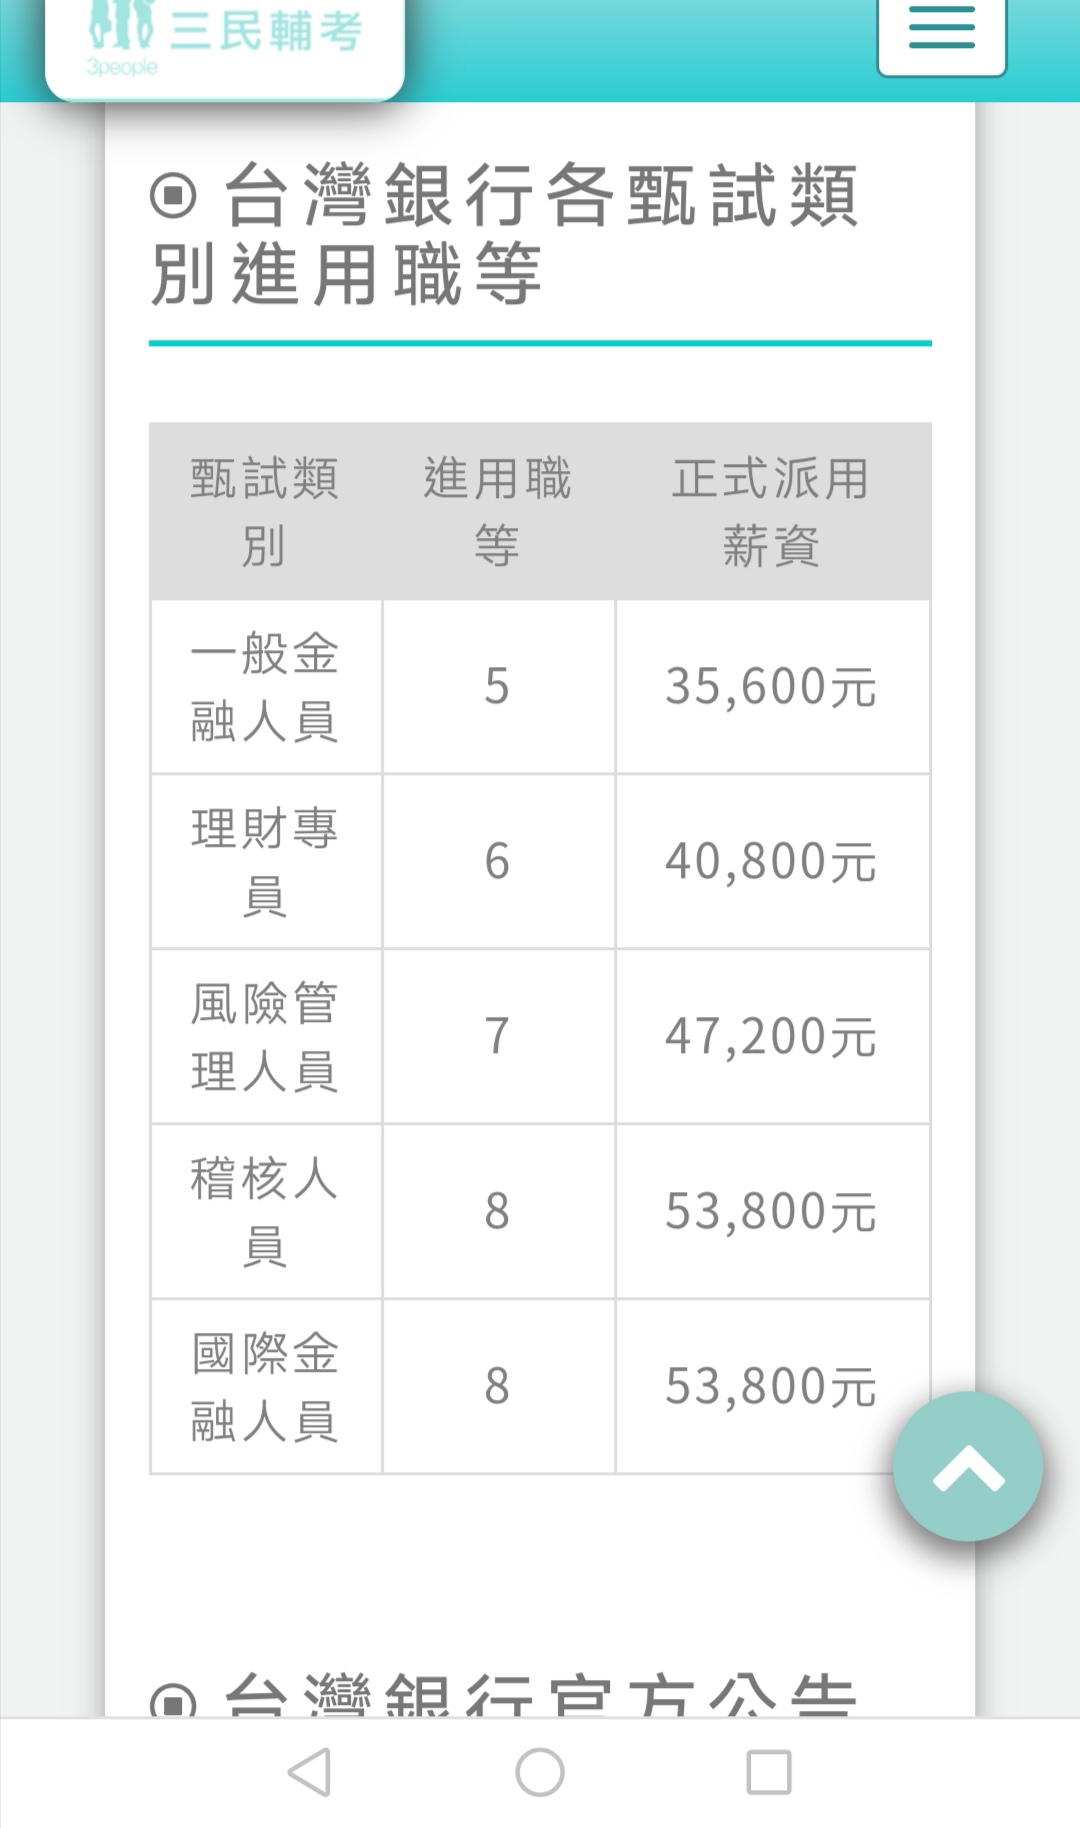The width and height of the screenshot is (1080, 1828).
Task: Select the 甄試類別 column header
Action: [x=265, y=512]
